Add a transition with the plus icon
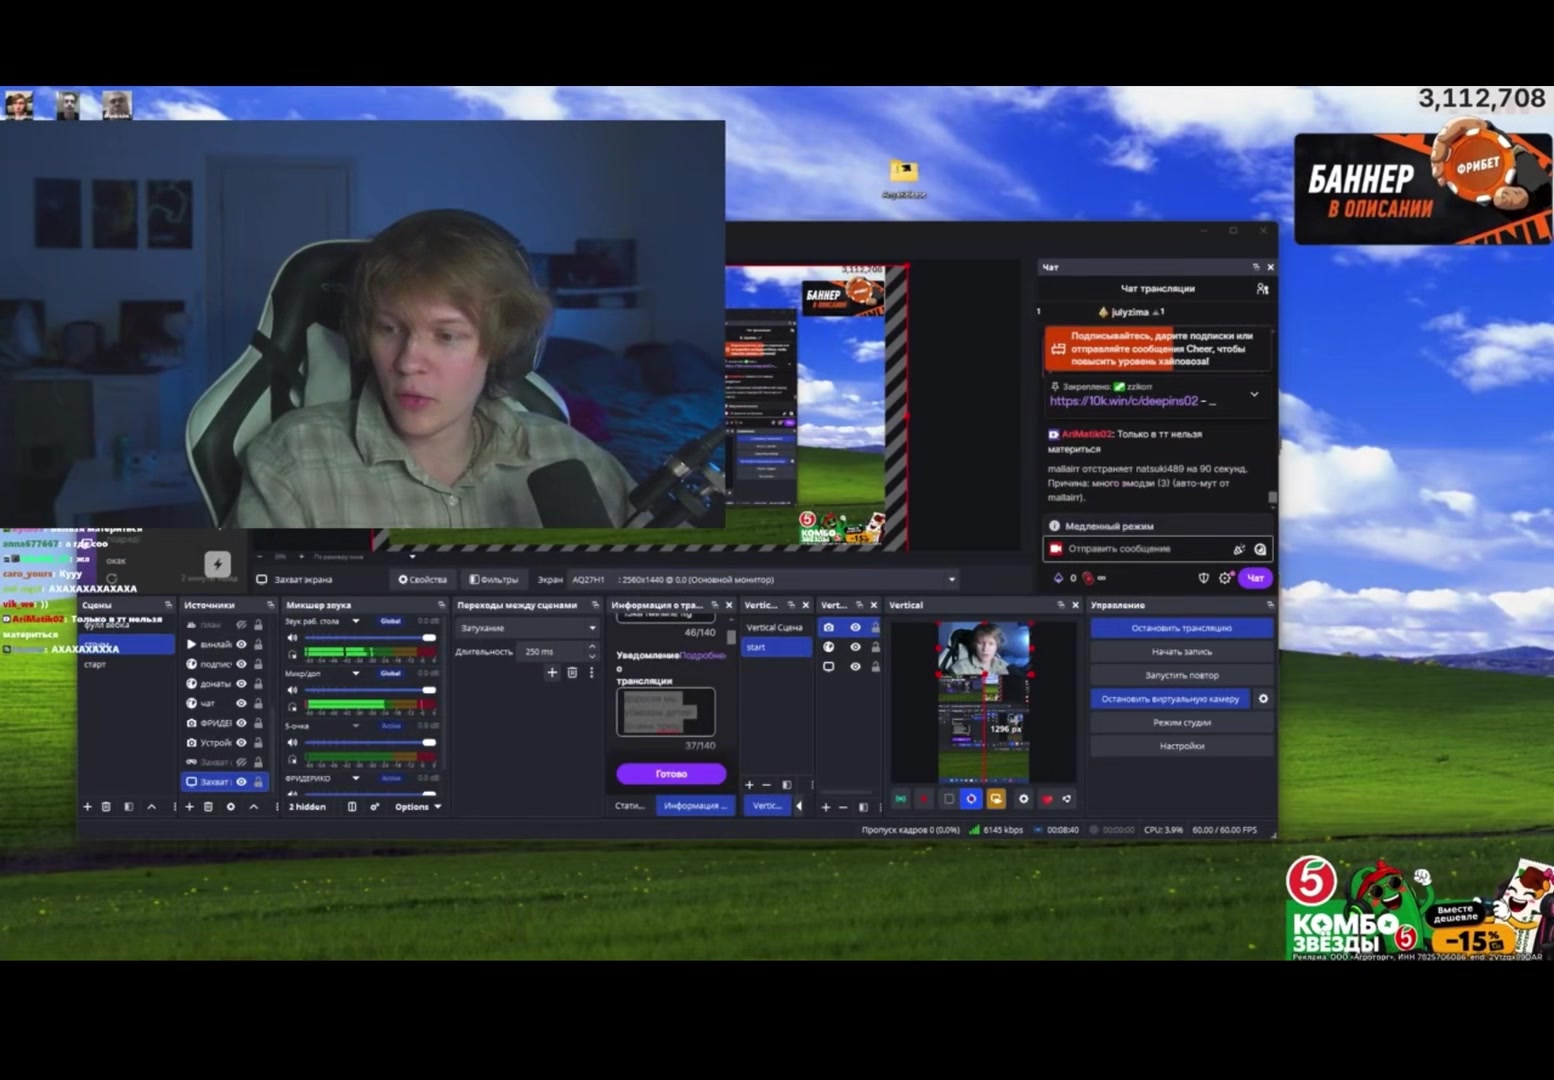Viewport: 1554px width, 1080px height. coord(551,673)
